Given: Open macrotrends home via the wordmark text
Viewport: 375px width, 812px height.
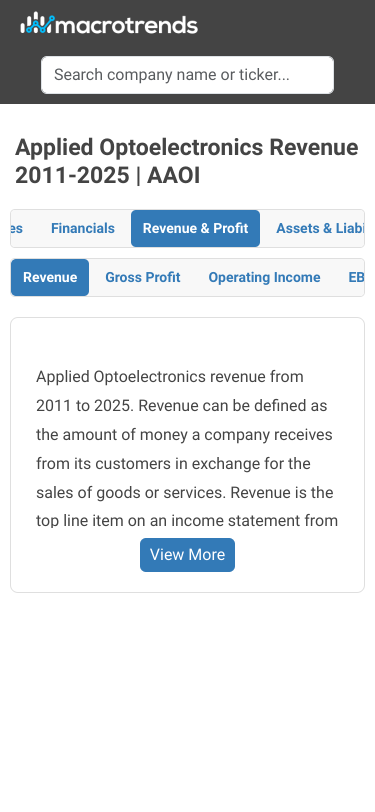Looking at the screenshot, I should tap(127, 25).
